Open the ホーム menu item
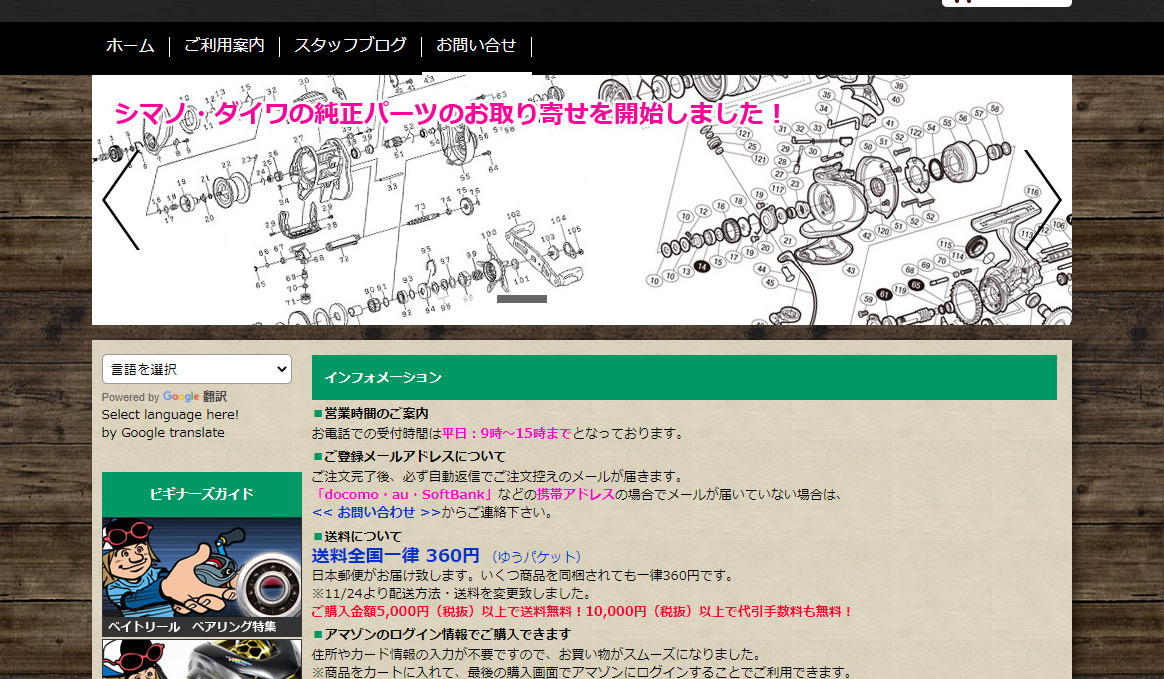The image size is (1164, 679). point(130,46)
